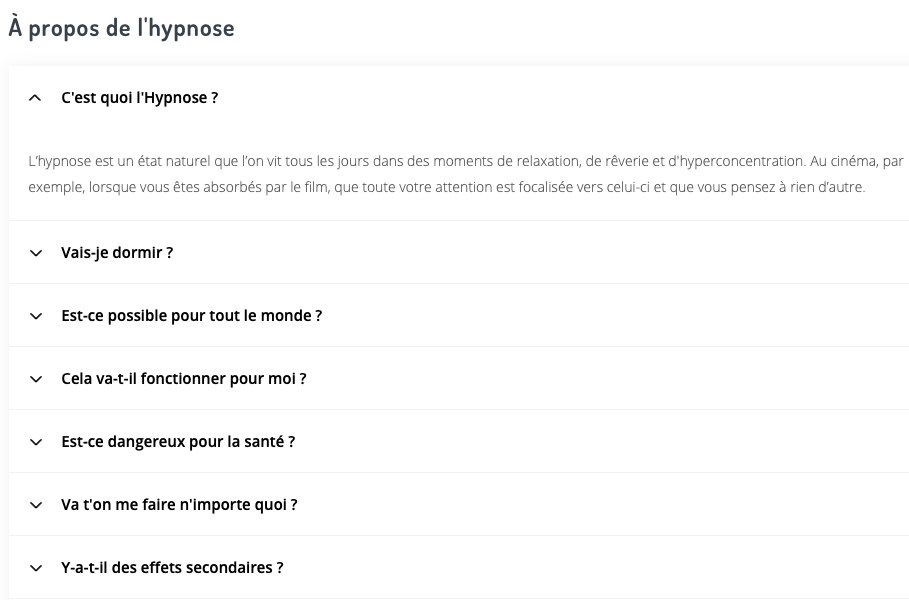Select "Est-ce dangereux pour la santé ?" question

pos(178,442)
